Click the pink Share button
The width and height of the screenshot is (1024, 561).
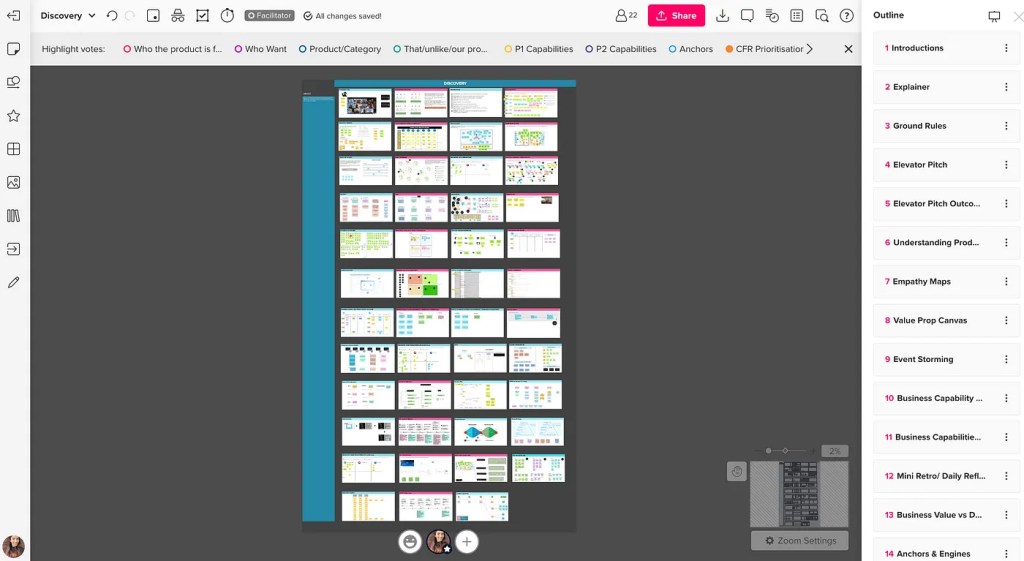tap(676, 16)
